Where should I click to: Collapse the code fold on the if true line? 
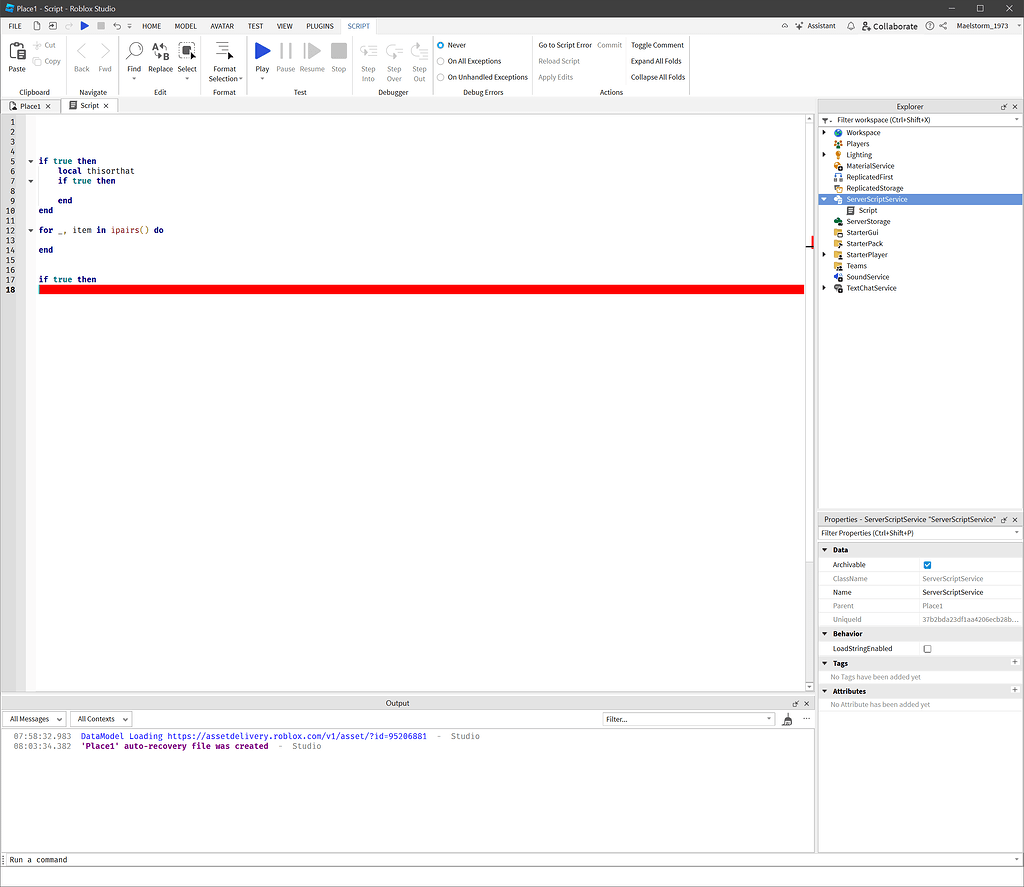pos(30,160)
